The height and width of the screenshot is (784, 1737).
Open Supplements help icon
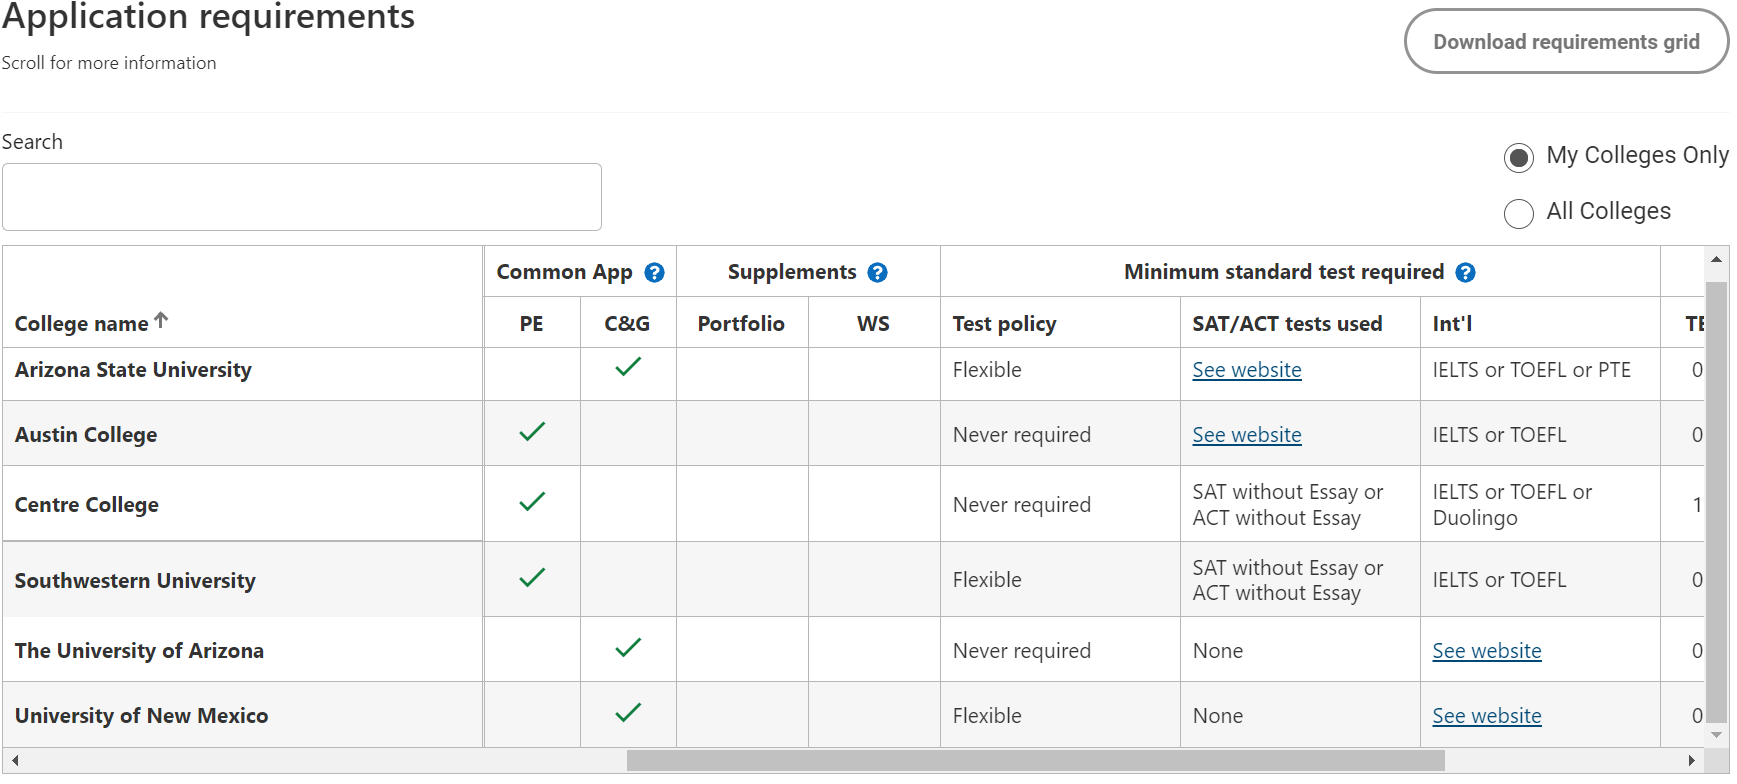[877, 272]
